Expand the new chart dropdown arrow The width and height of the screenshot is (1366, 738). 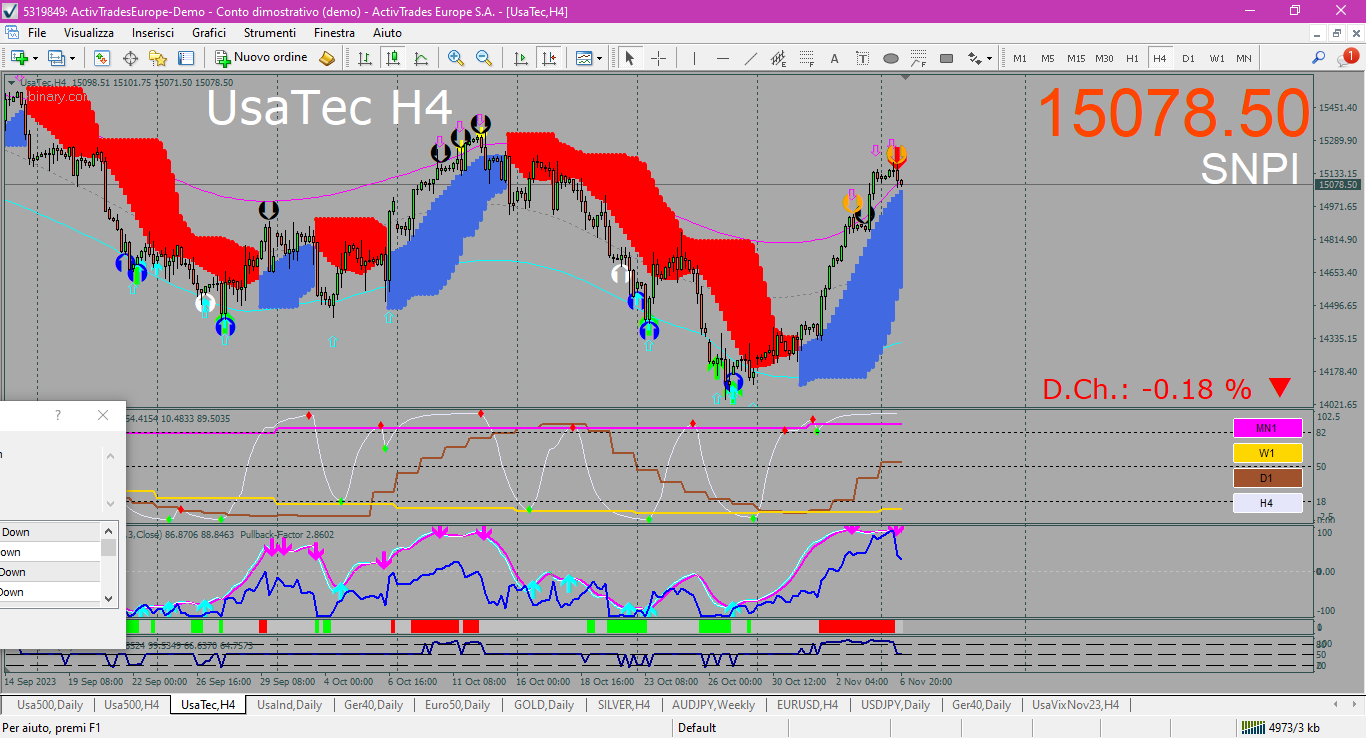[35, 59]
